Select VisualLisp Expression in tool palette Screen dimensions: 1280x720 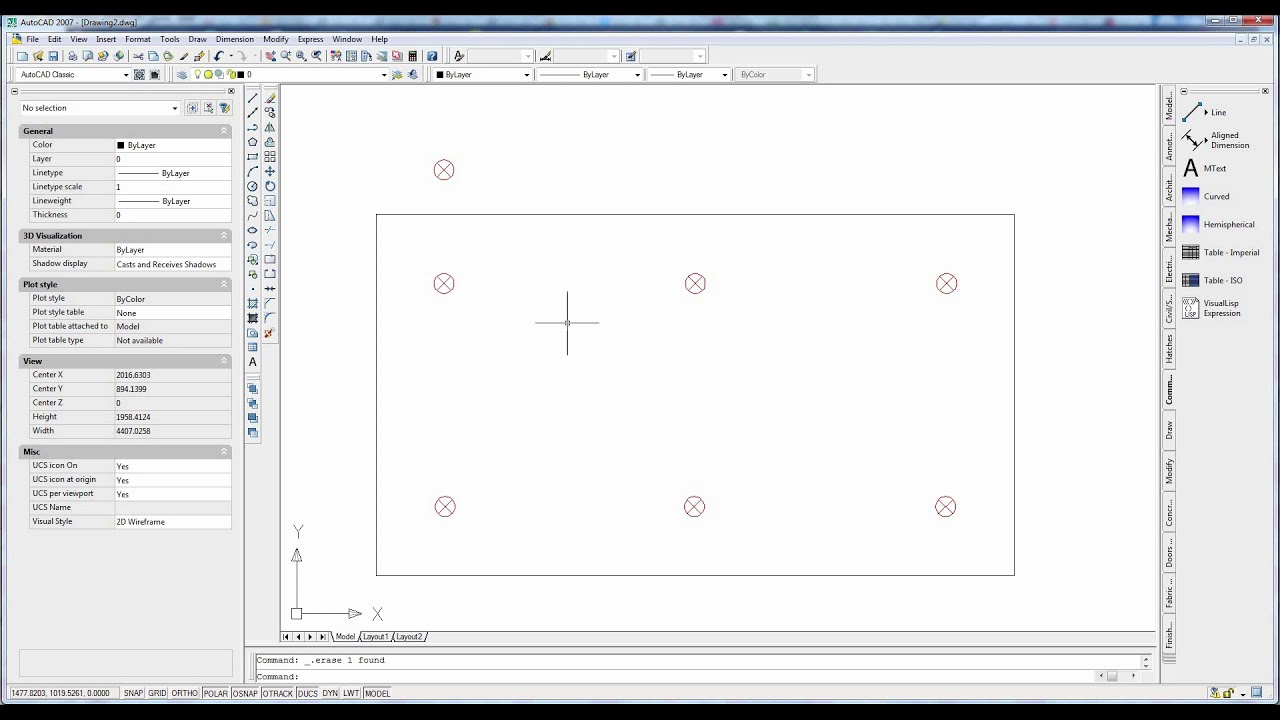1212,308
